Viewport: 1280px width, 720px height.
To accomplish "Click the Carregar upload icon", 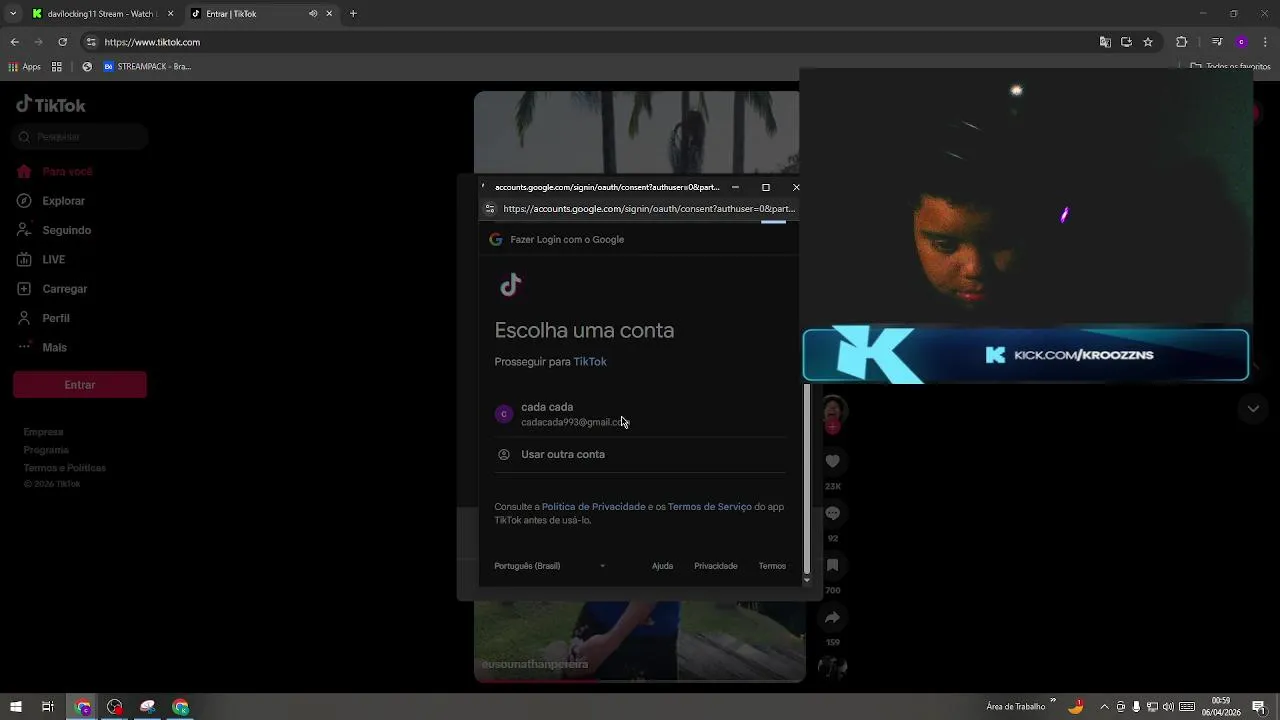I will 24,289.
